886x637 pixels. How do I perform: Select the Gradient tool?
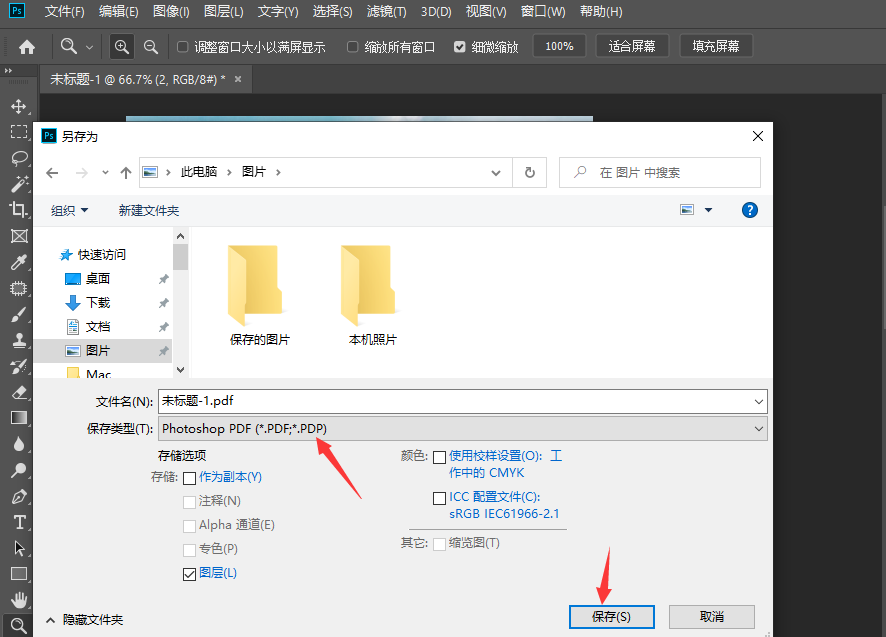(x=19, y=418)
